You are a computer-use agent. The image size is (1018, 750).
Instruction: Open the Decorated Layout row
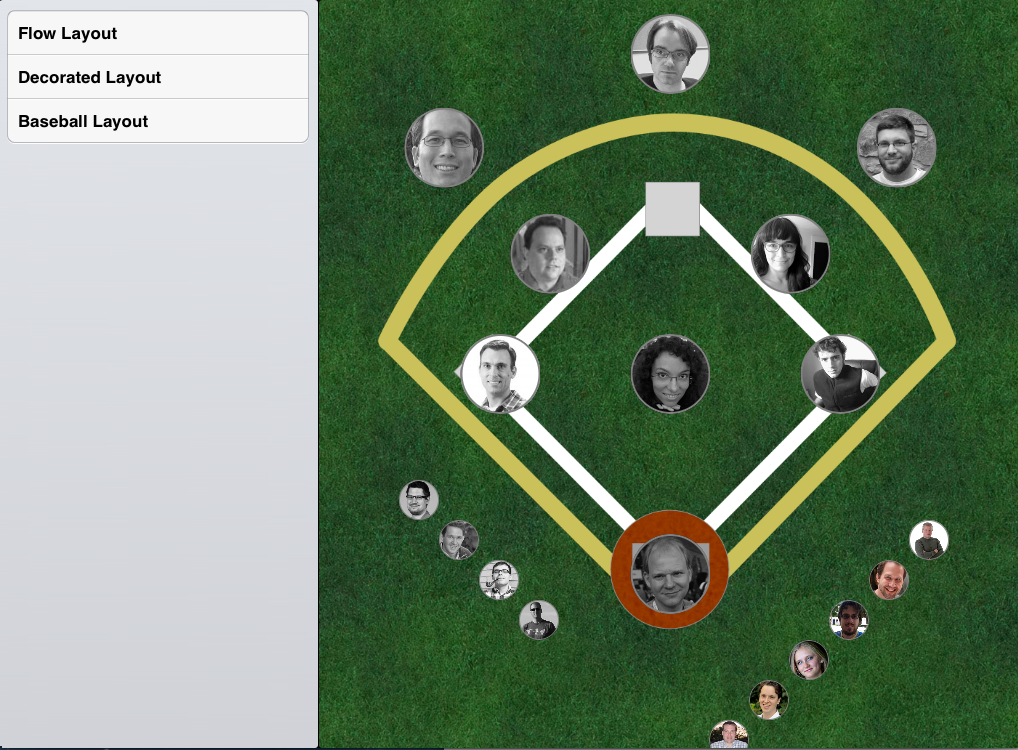(x=158, y=77)
